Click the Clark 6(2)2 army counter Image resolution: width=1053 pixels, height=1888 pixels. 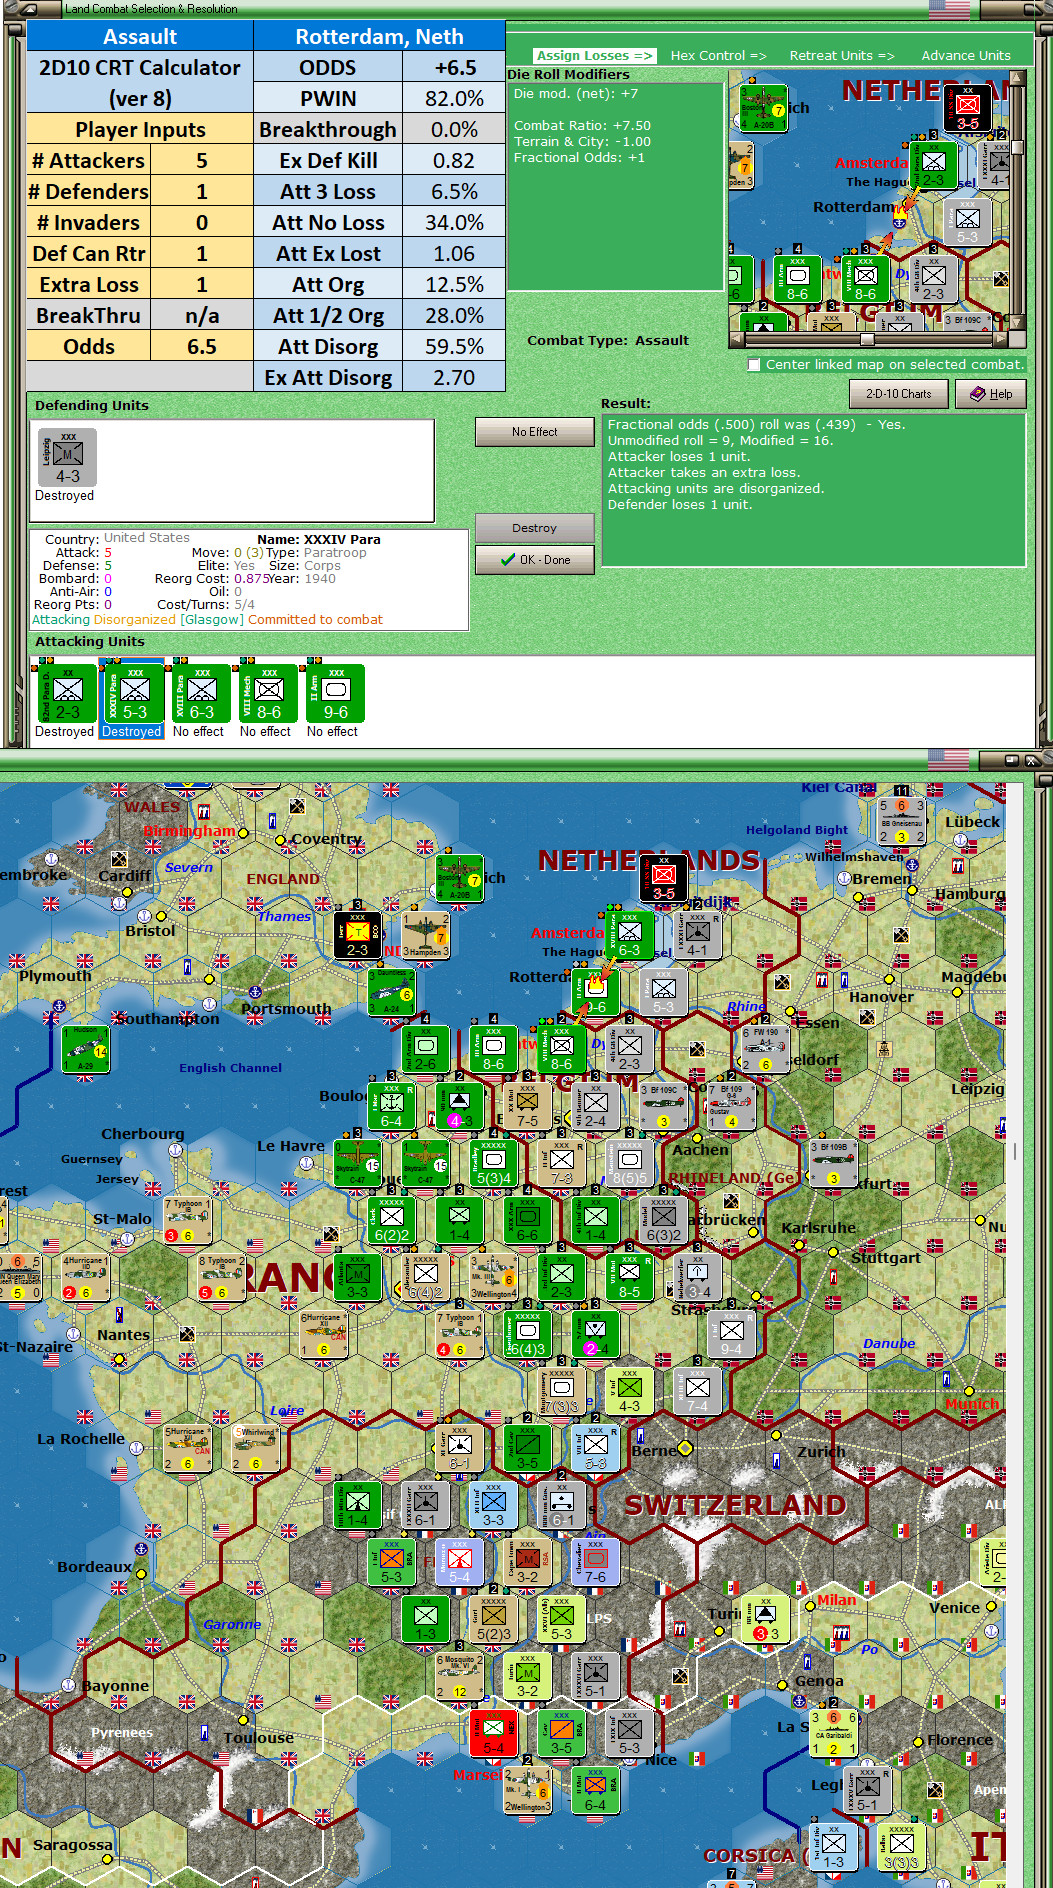pos(392,1220)
